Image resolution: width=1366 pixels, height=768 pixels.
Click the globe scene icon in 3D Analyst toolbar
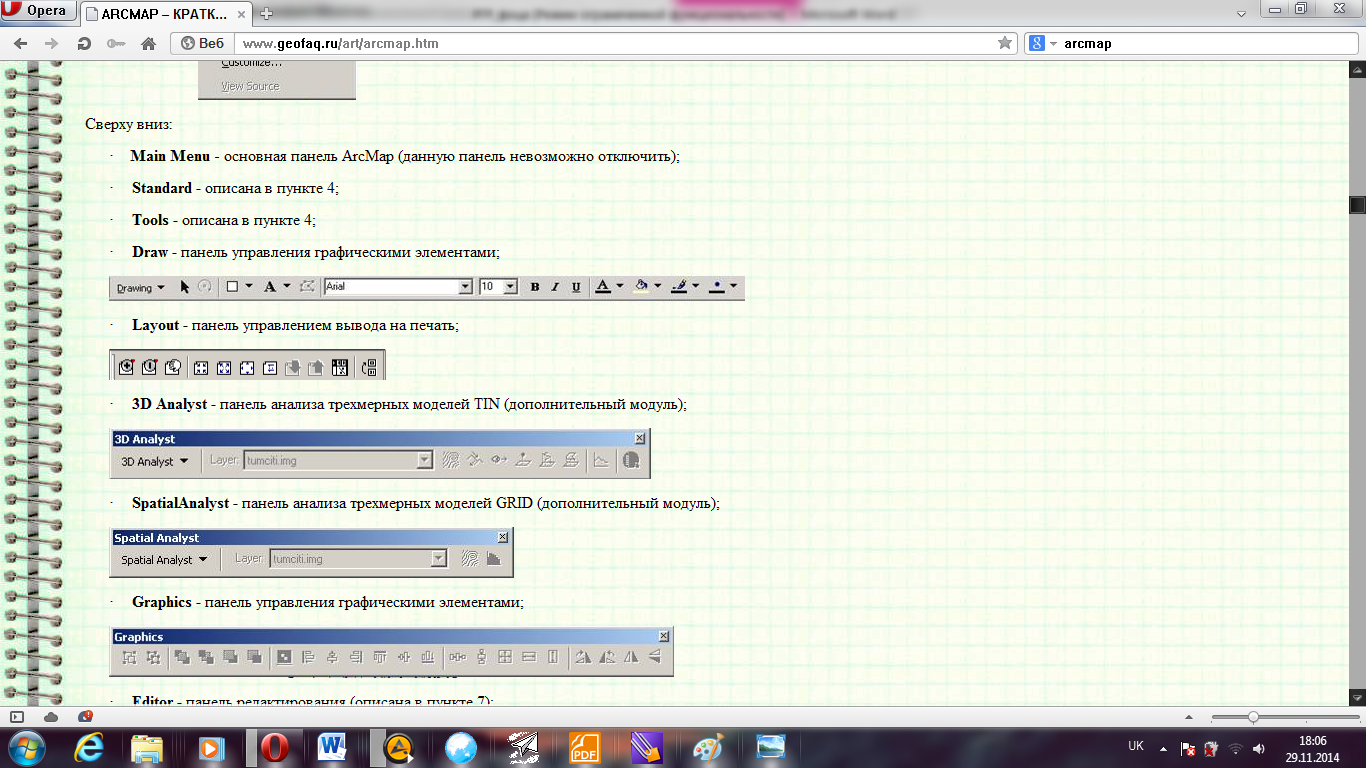(631, 461)
